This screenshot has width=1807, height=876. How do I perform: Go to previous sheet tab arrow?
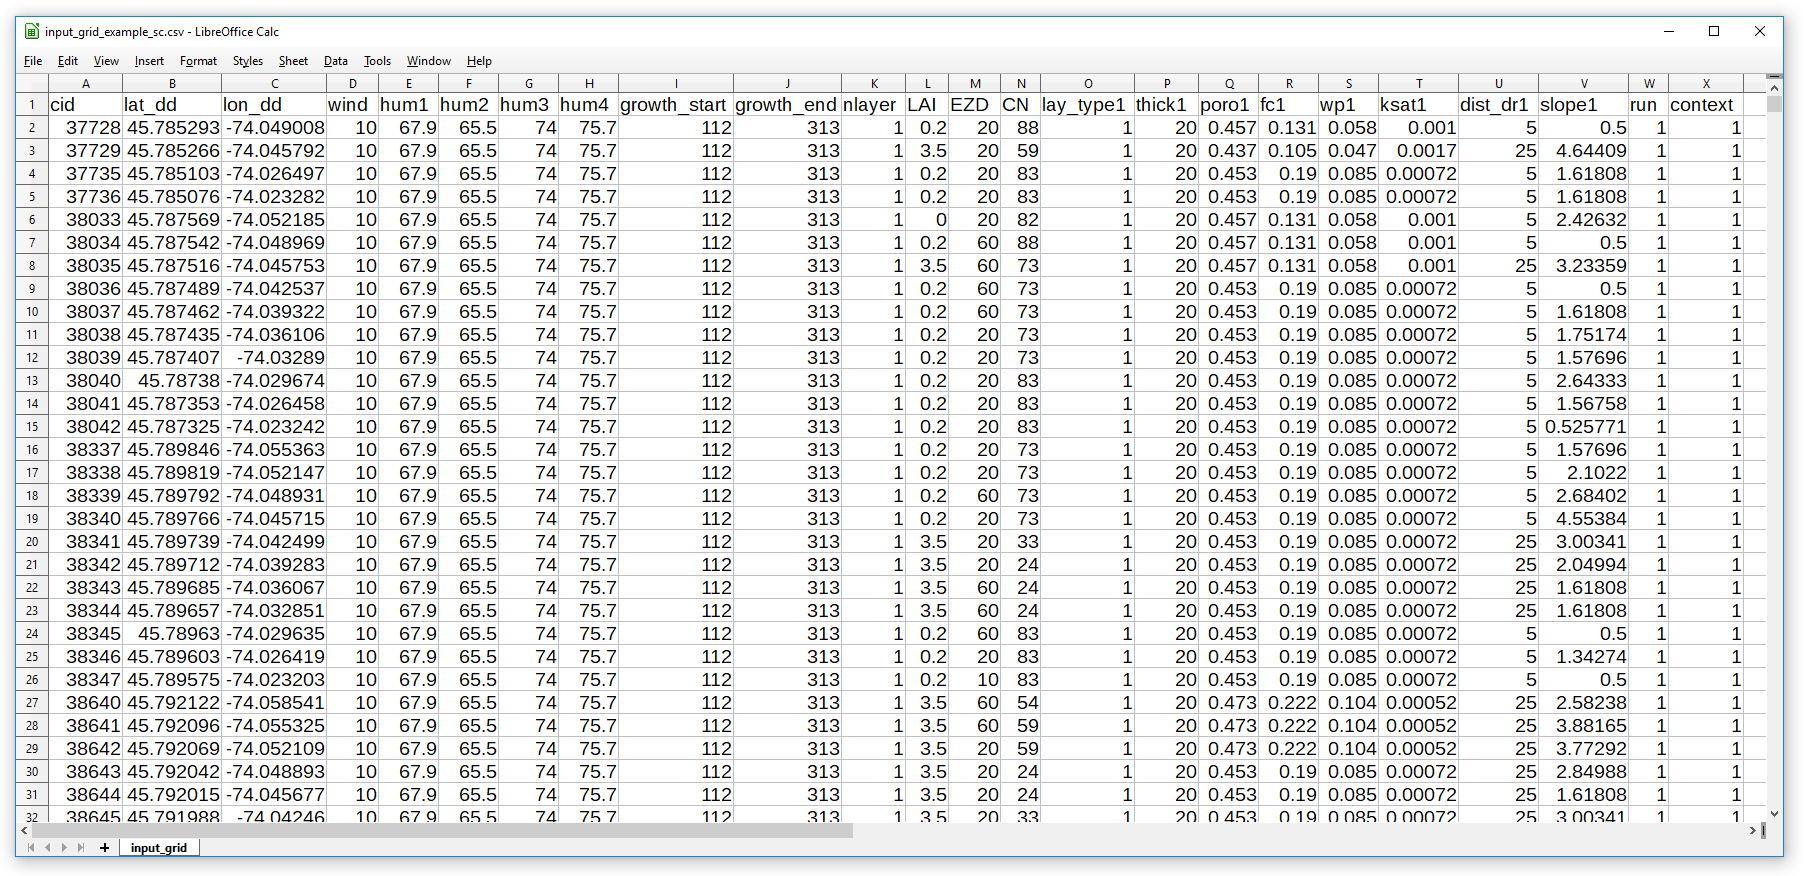(47, 848)
